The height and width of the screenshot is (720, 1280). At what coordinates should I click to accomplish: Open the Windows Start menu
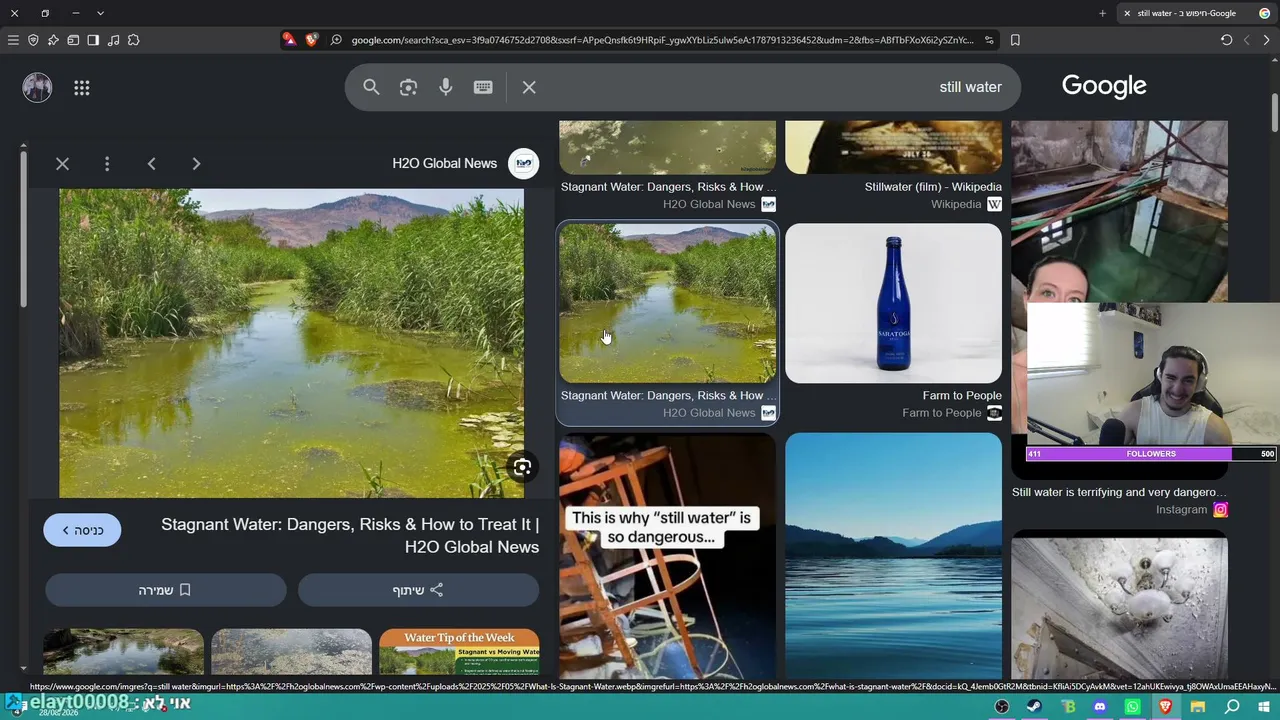coord(1264,707)
